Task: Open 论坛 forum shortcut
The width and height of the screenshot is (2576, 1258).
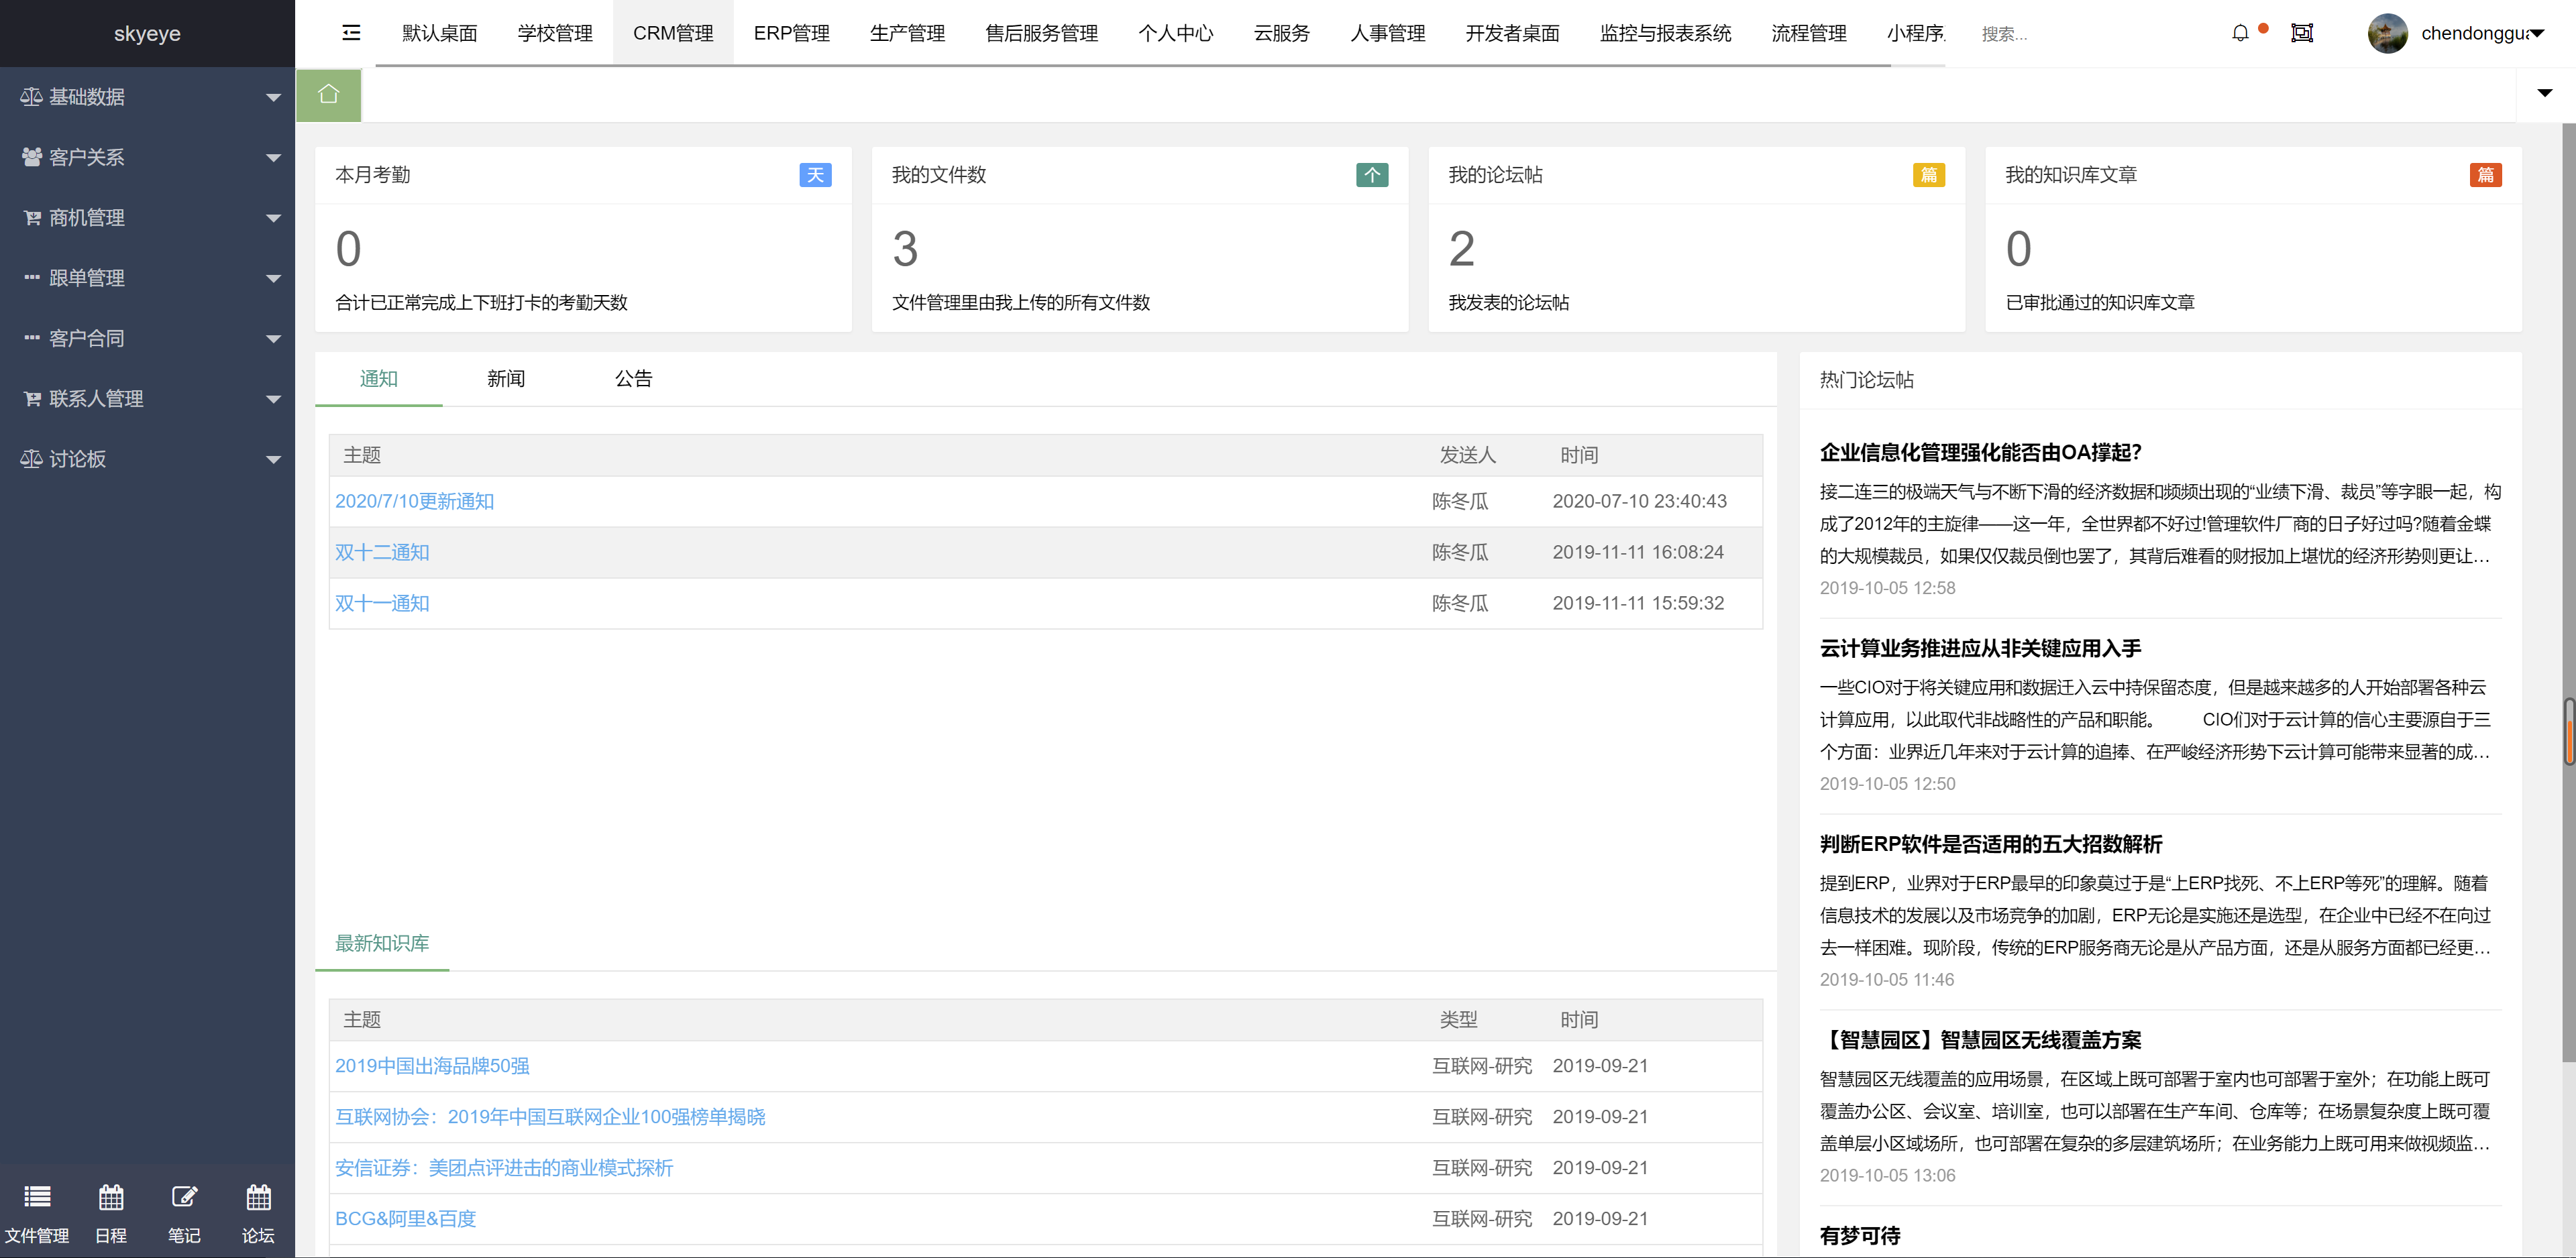Action: point(258,1214)
